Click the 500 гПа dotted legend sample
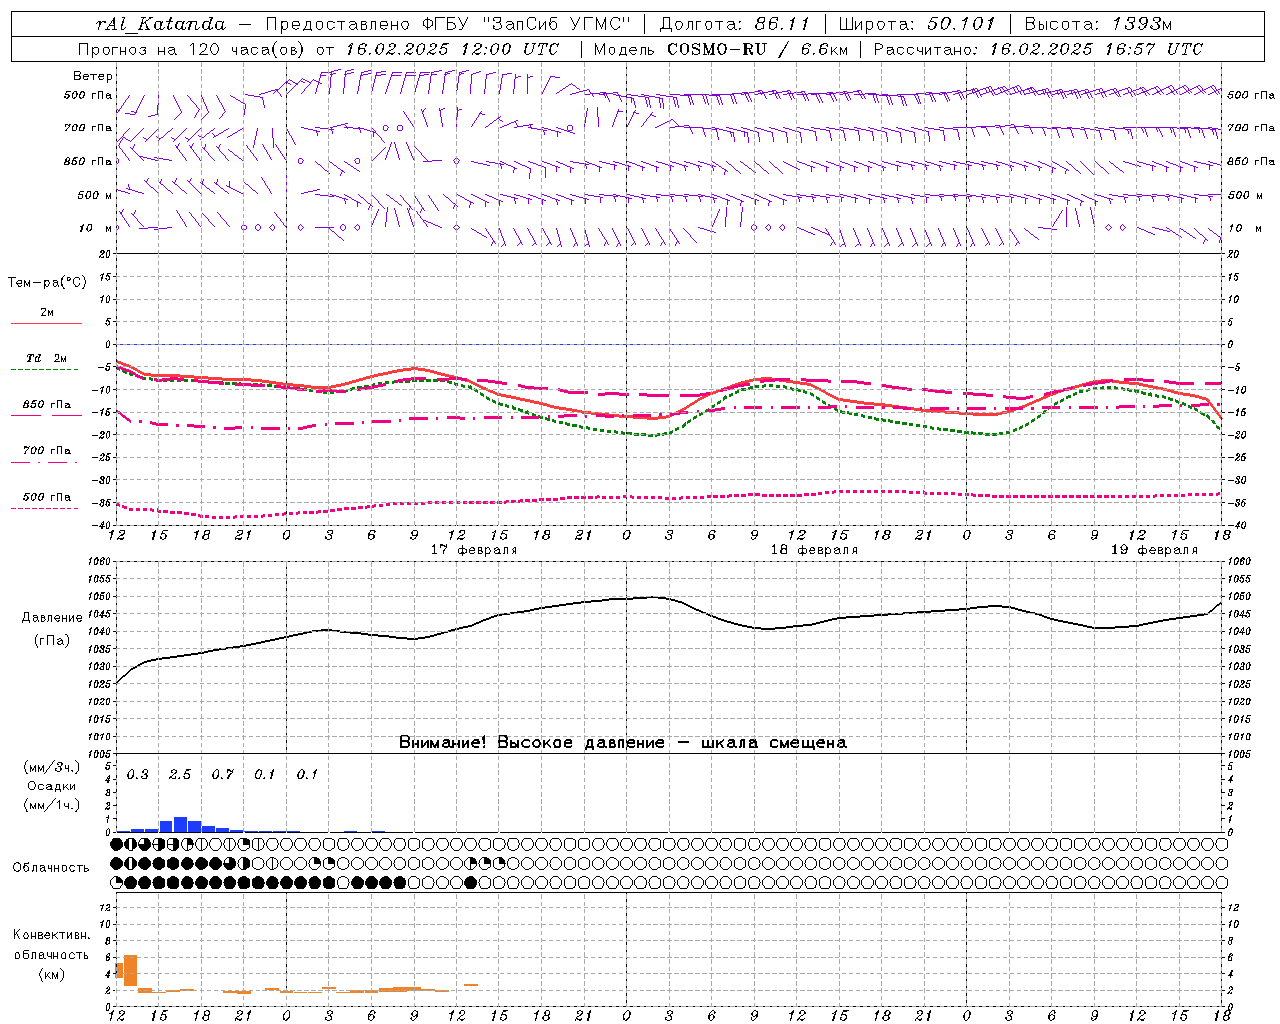 point(44,508)
